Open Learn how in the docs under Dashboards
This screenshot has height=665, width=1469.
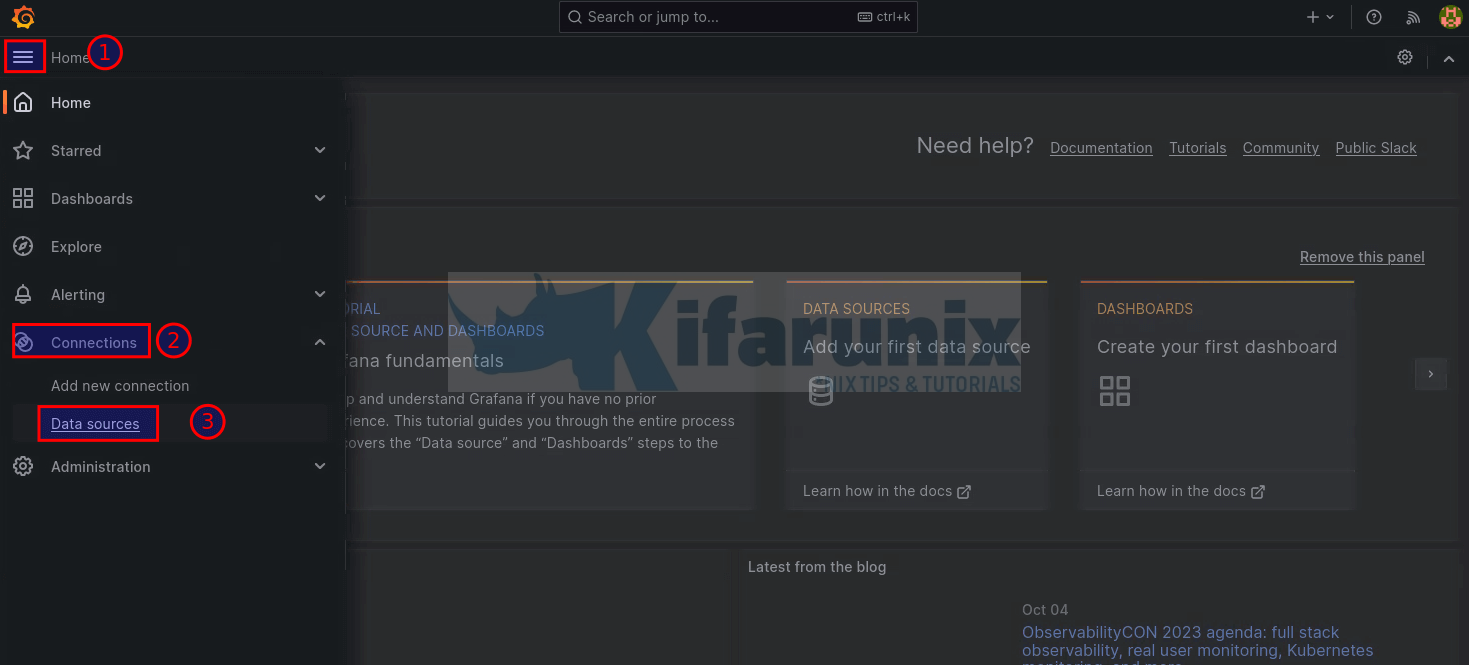(1180, 491)
